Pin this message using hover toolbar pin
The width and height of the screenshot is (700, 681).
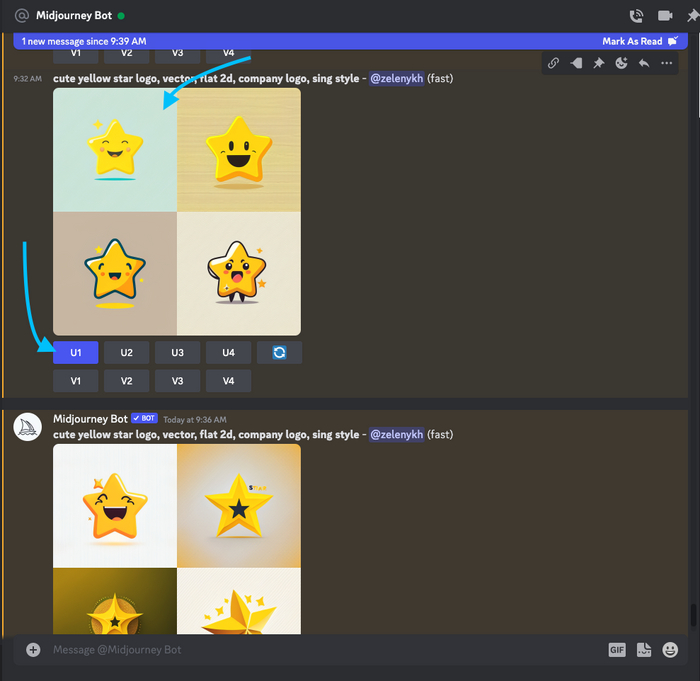pos(599,63)
